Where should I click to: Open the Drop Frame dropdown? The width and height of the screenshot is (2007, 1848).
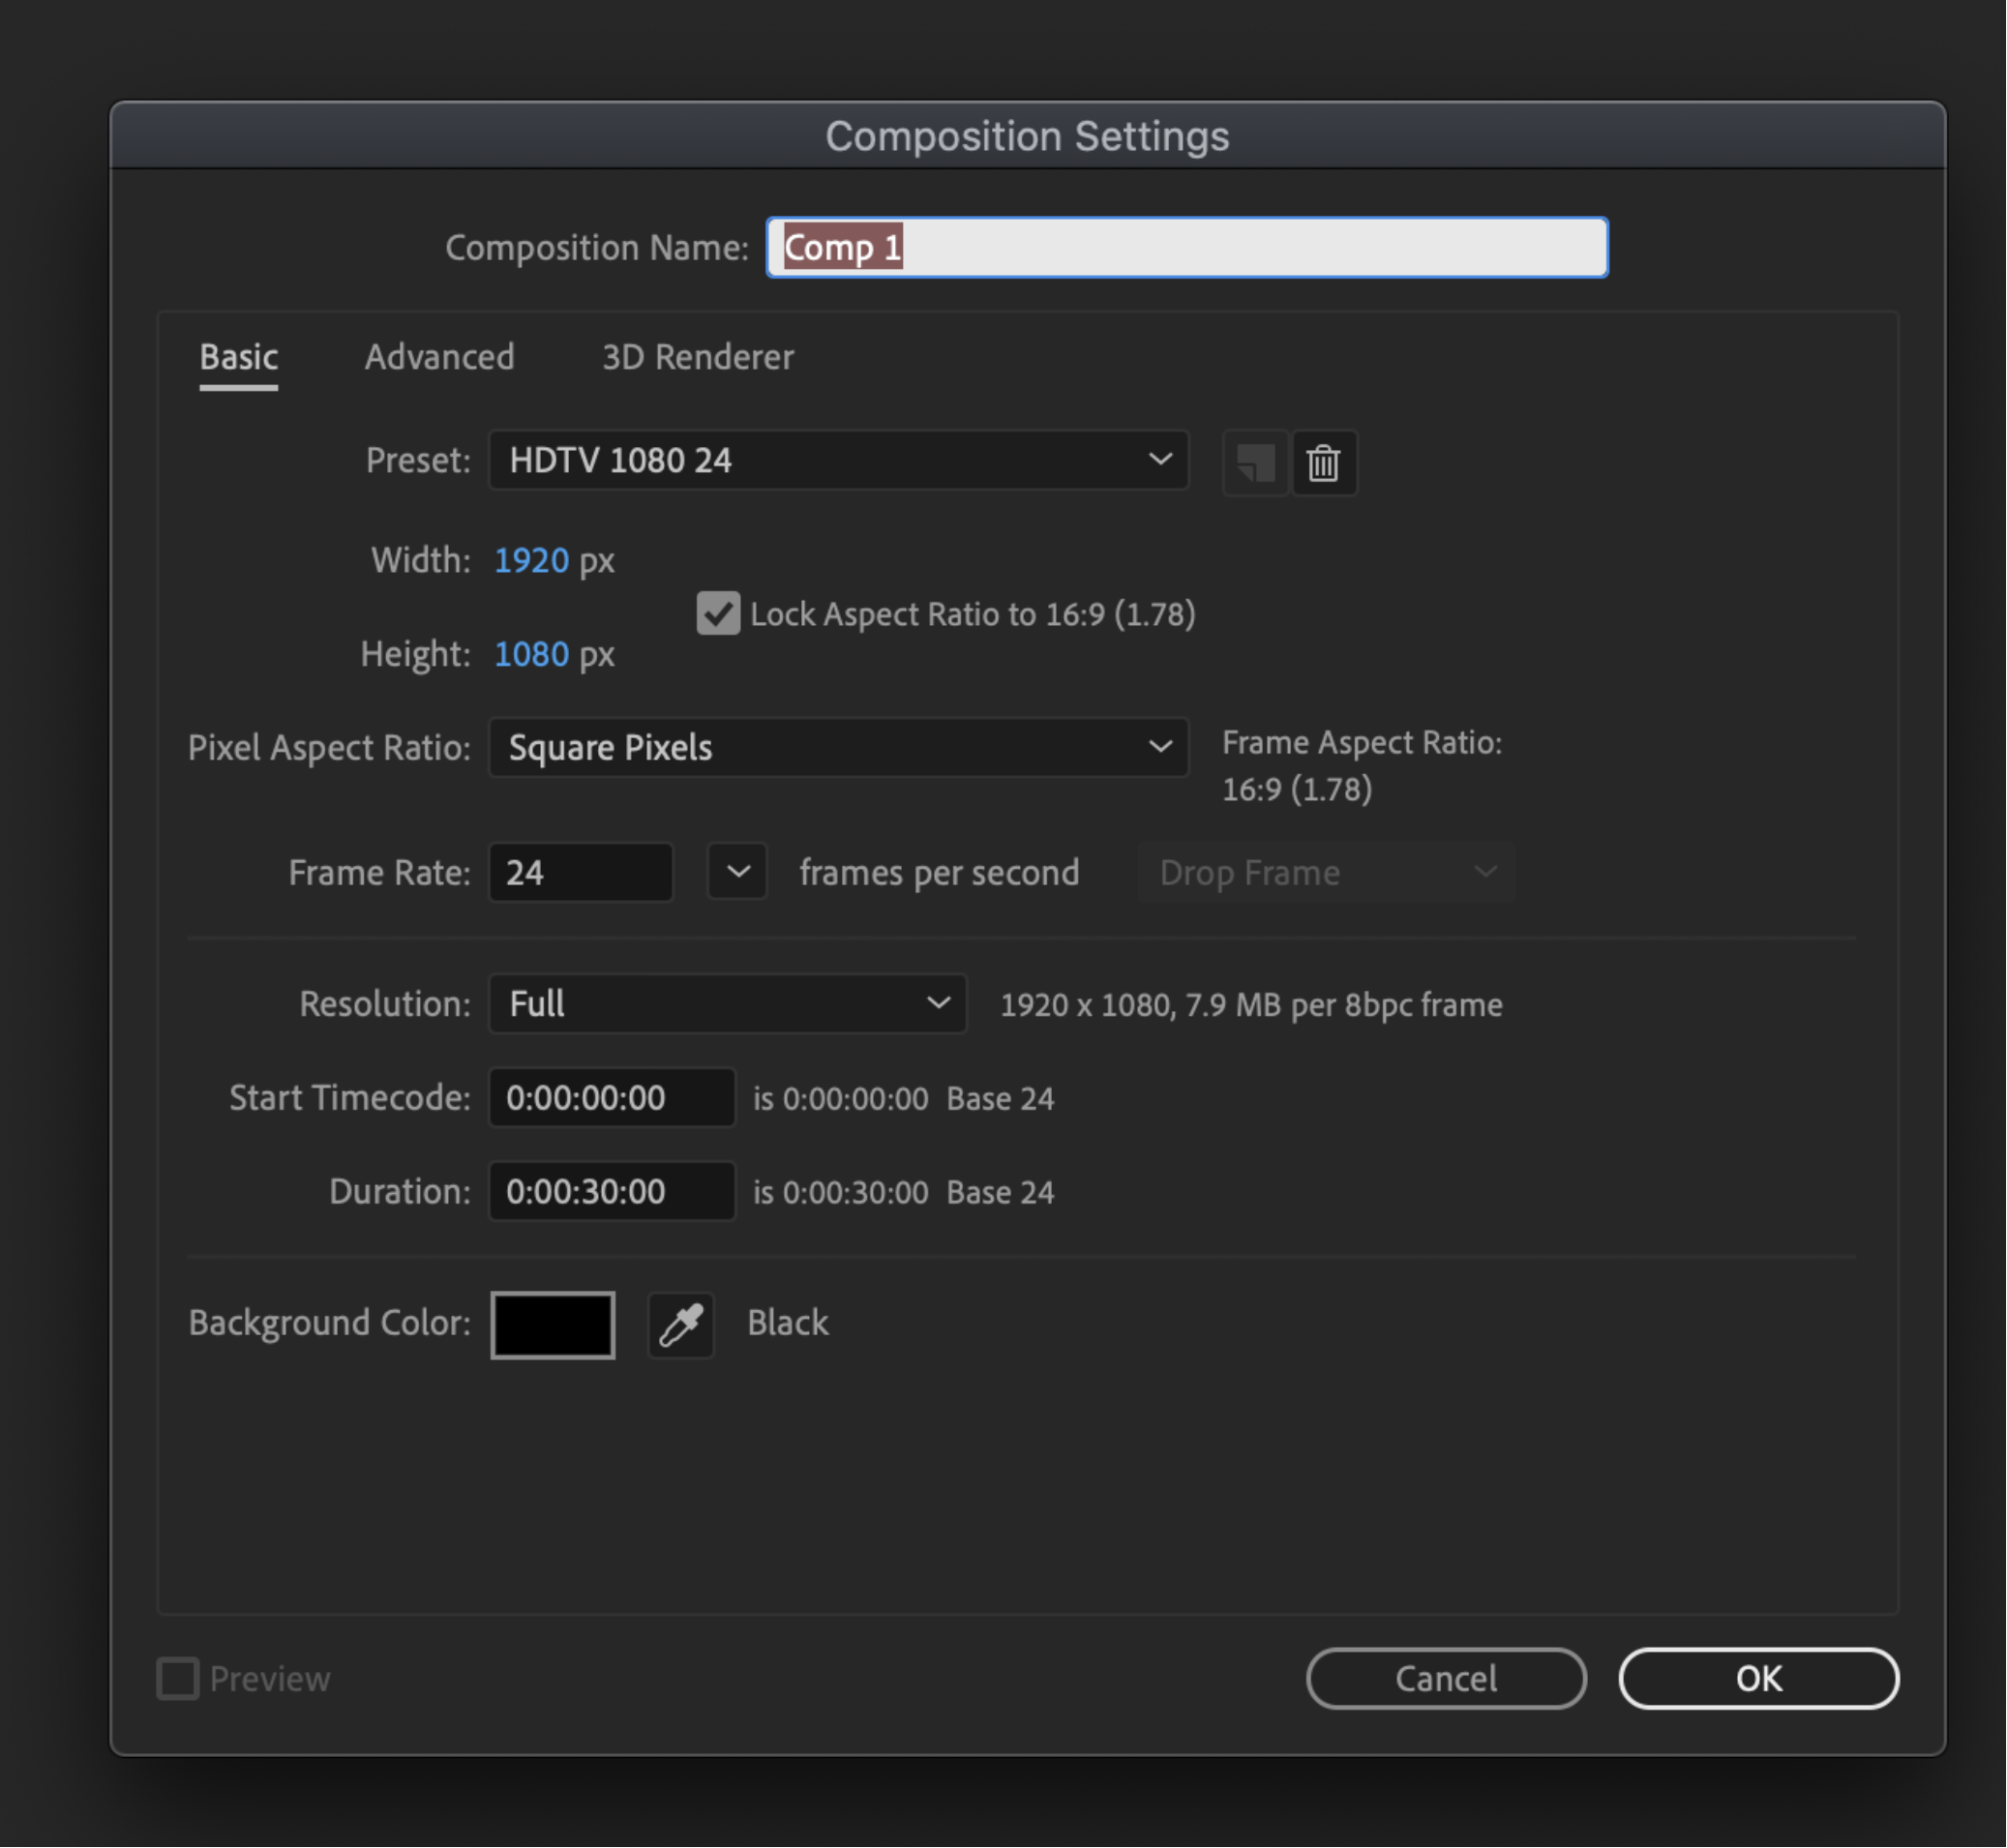[x=1326, y=873]
